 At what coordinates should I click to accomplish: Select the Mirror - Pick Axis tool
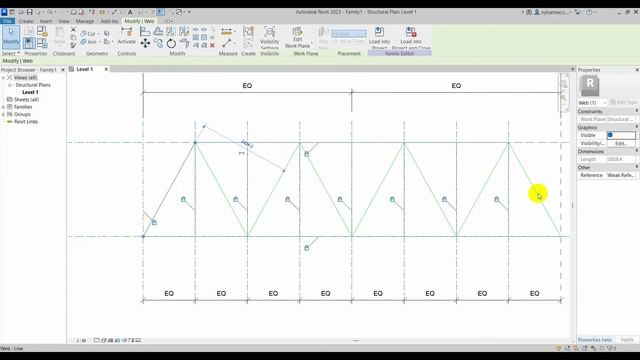click(171, 31)
